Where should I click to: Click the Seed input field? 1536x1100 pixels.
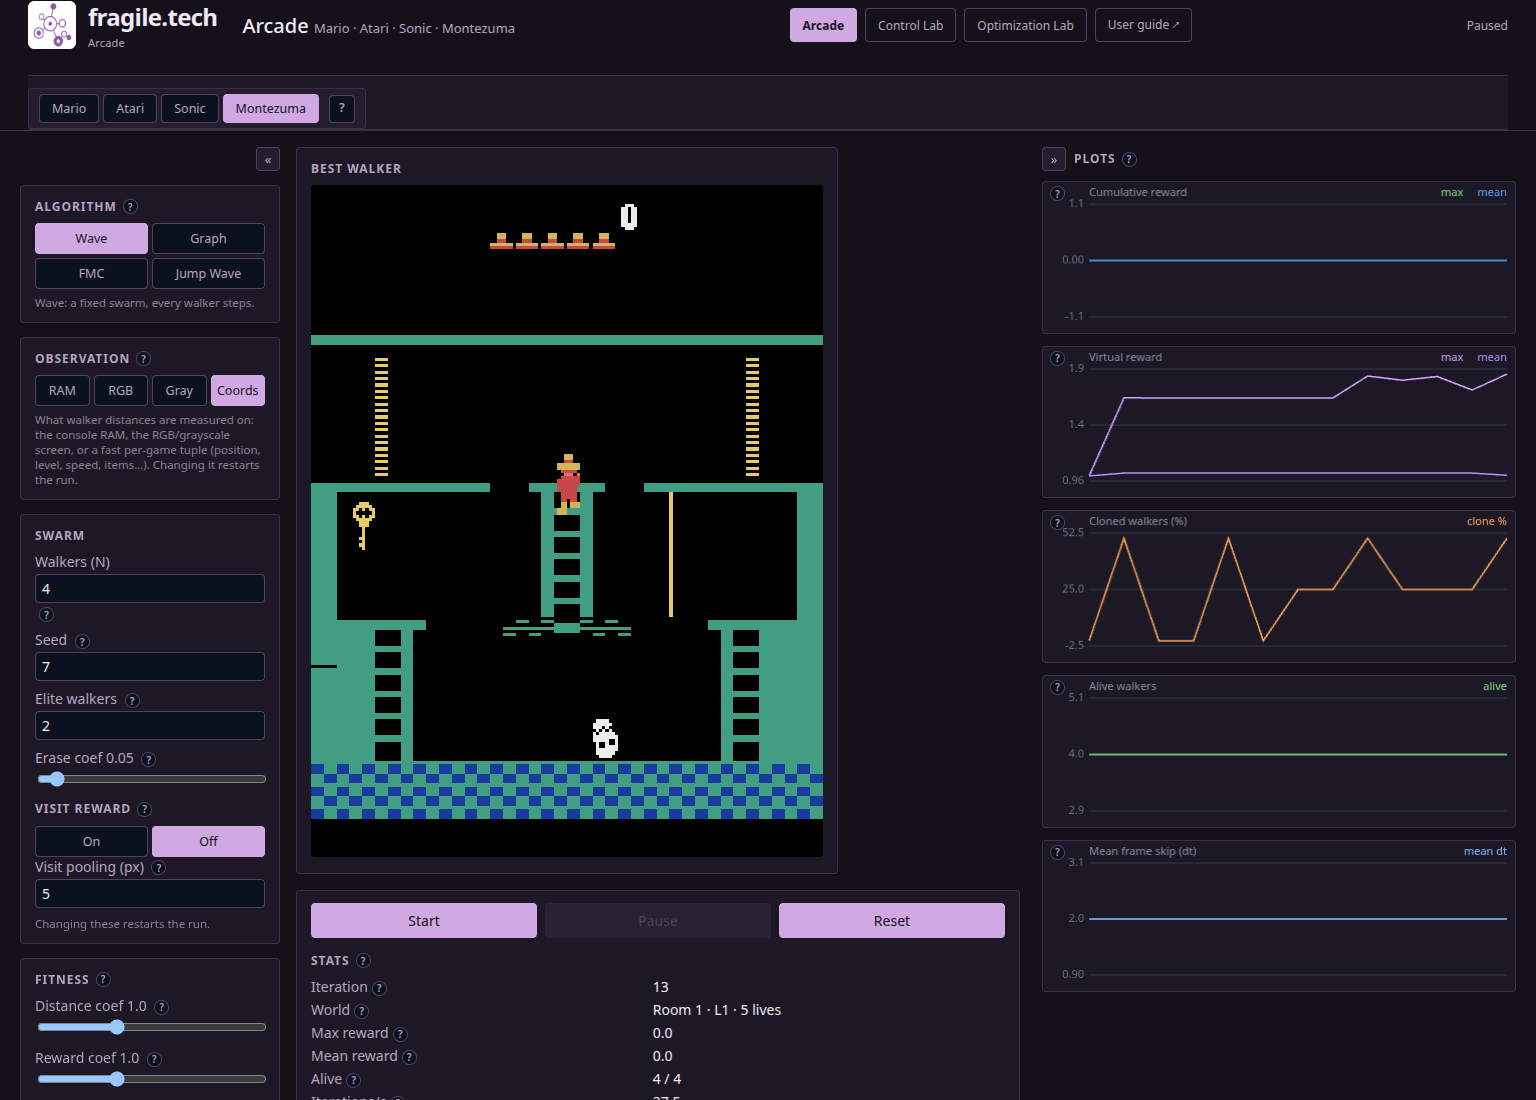[x=150, y=667]
